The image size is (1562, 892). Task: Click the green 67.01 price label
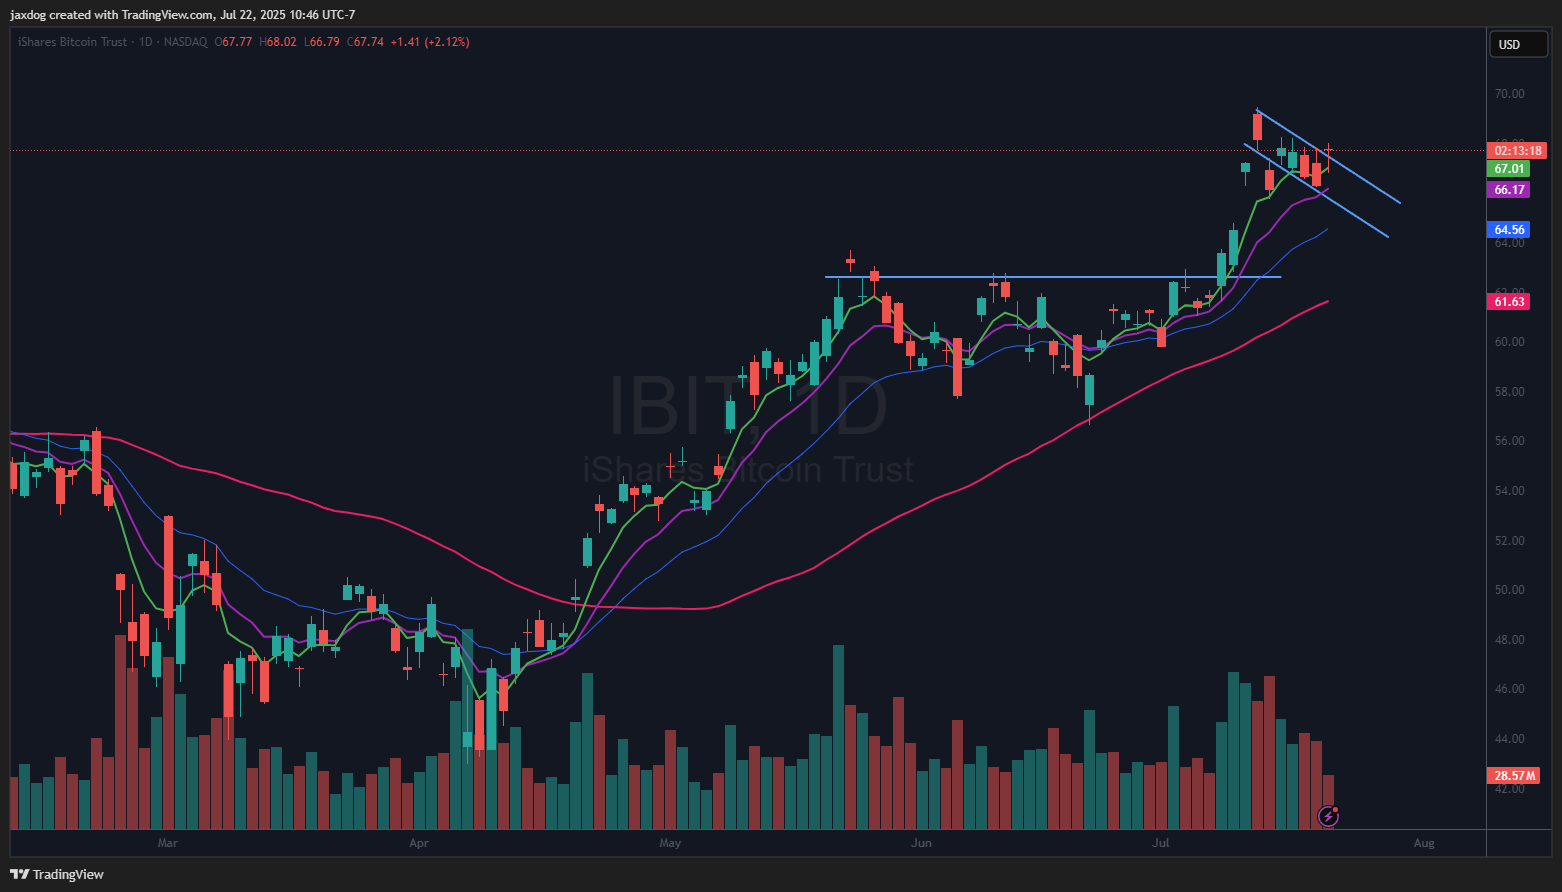1509,169
